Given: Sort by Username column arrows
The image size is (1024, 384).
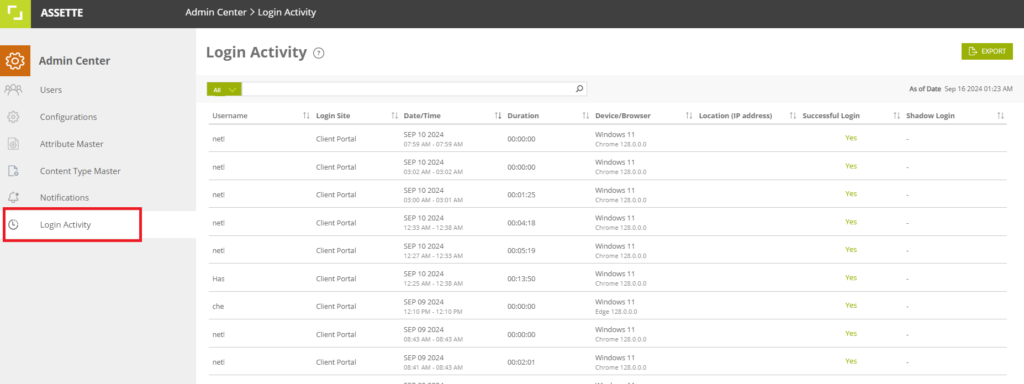Looking at the screenshot, I should (306, 116).
